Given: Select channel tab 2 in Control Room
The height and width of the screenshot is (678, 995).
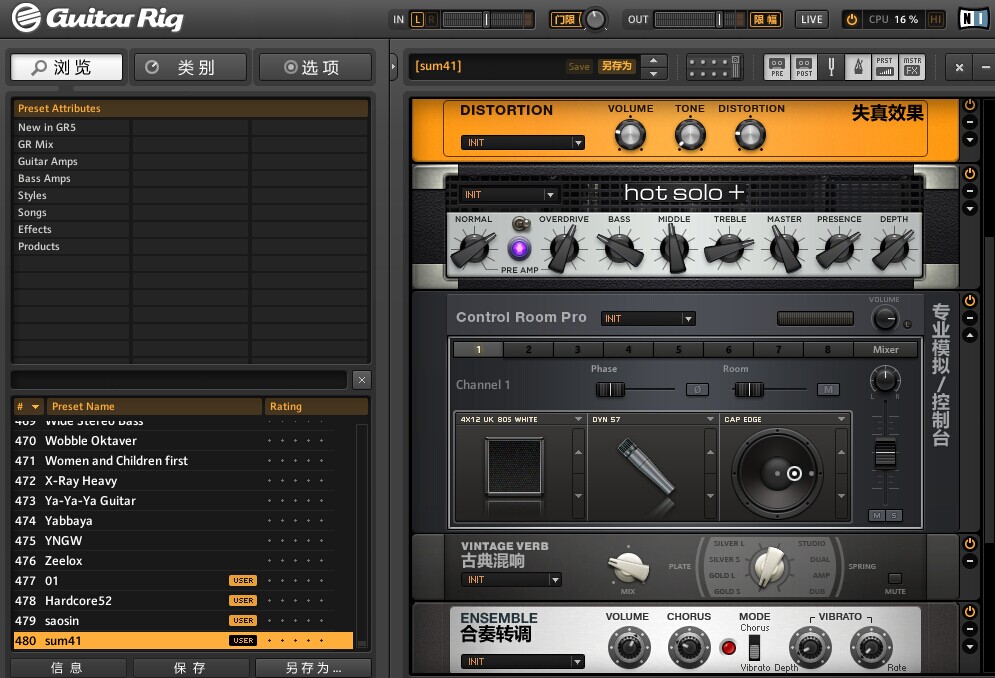Looking at the screenshot, I should pos(528,350).
